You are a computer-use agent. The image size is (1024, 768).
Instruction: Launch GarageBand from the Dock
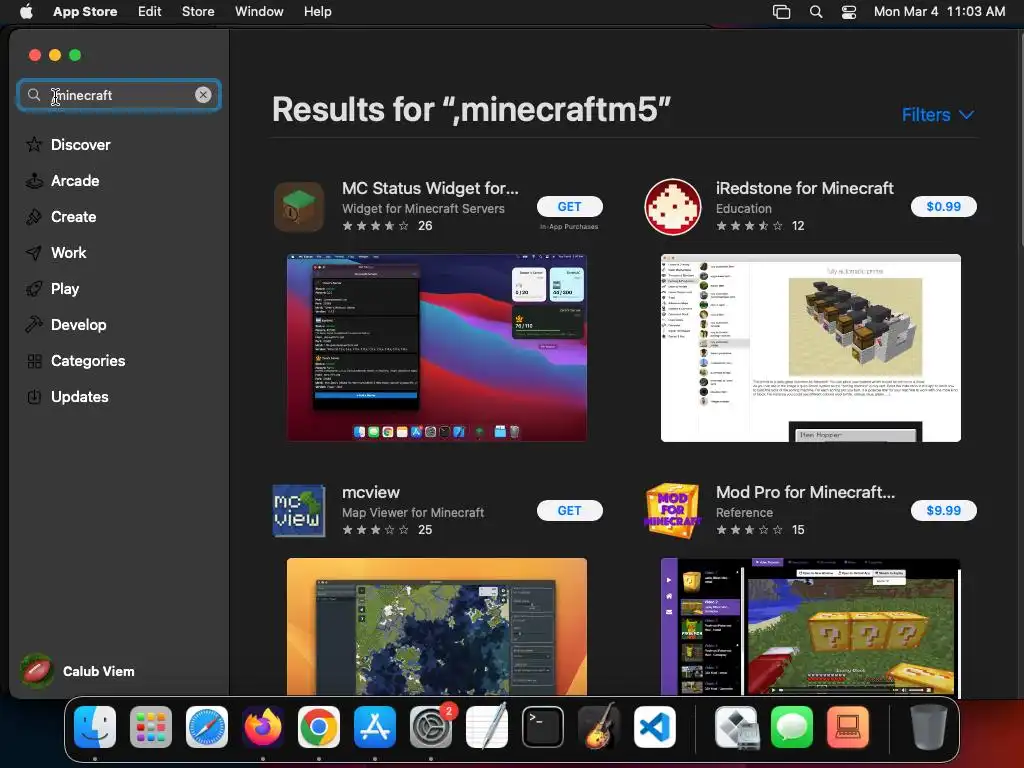coord(598,726)
